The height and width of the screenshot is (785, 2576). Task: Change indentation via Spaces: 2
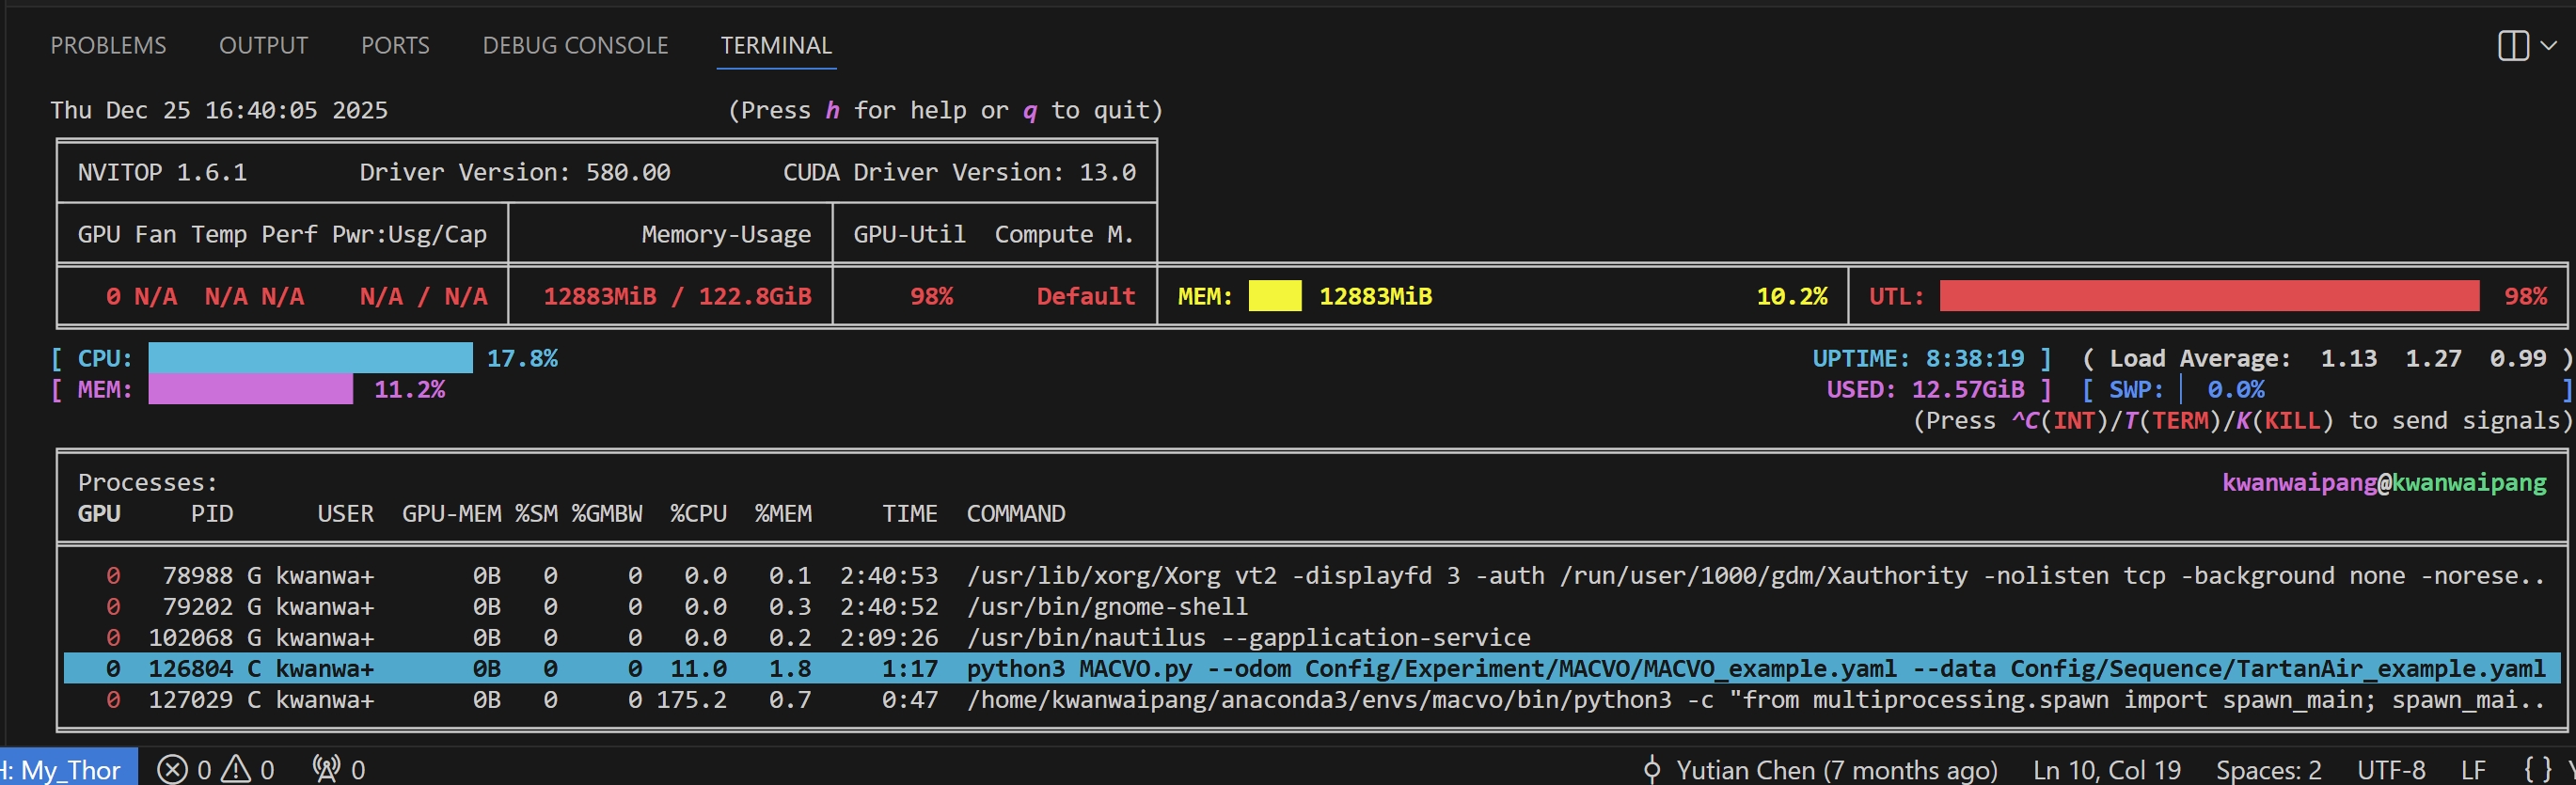click(x=2268, y=770)
